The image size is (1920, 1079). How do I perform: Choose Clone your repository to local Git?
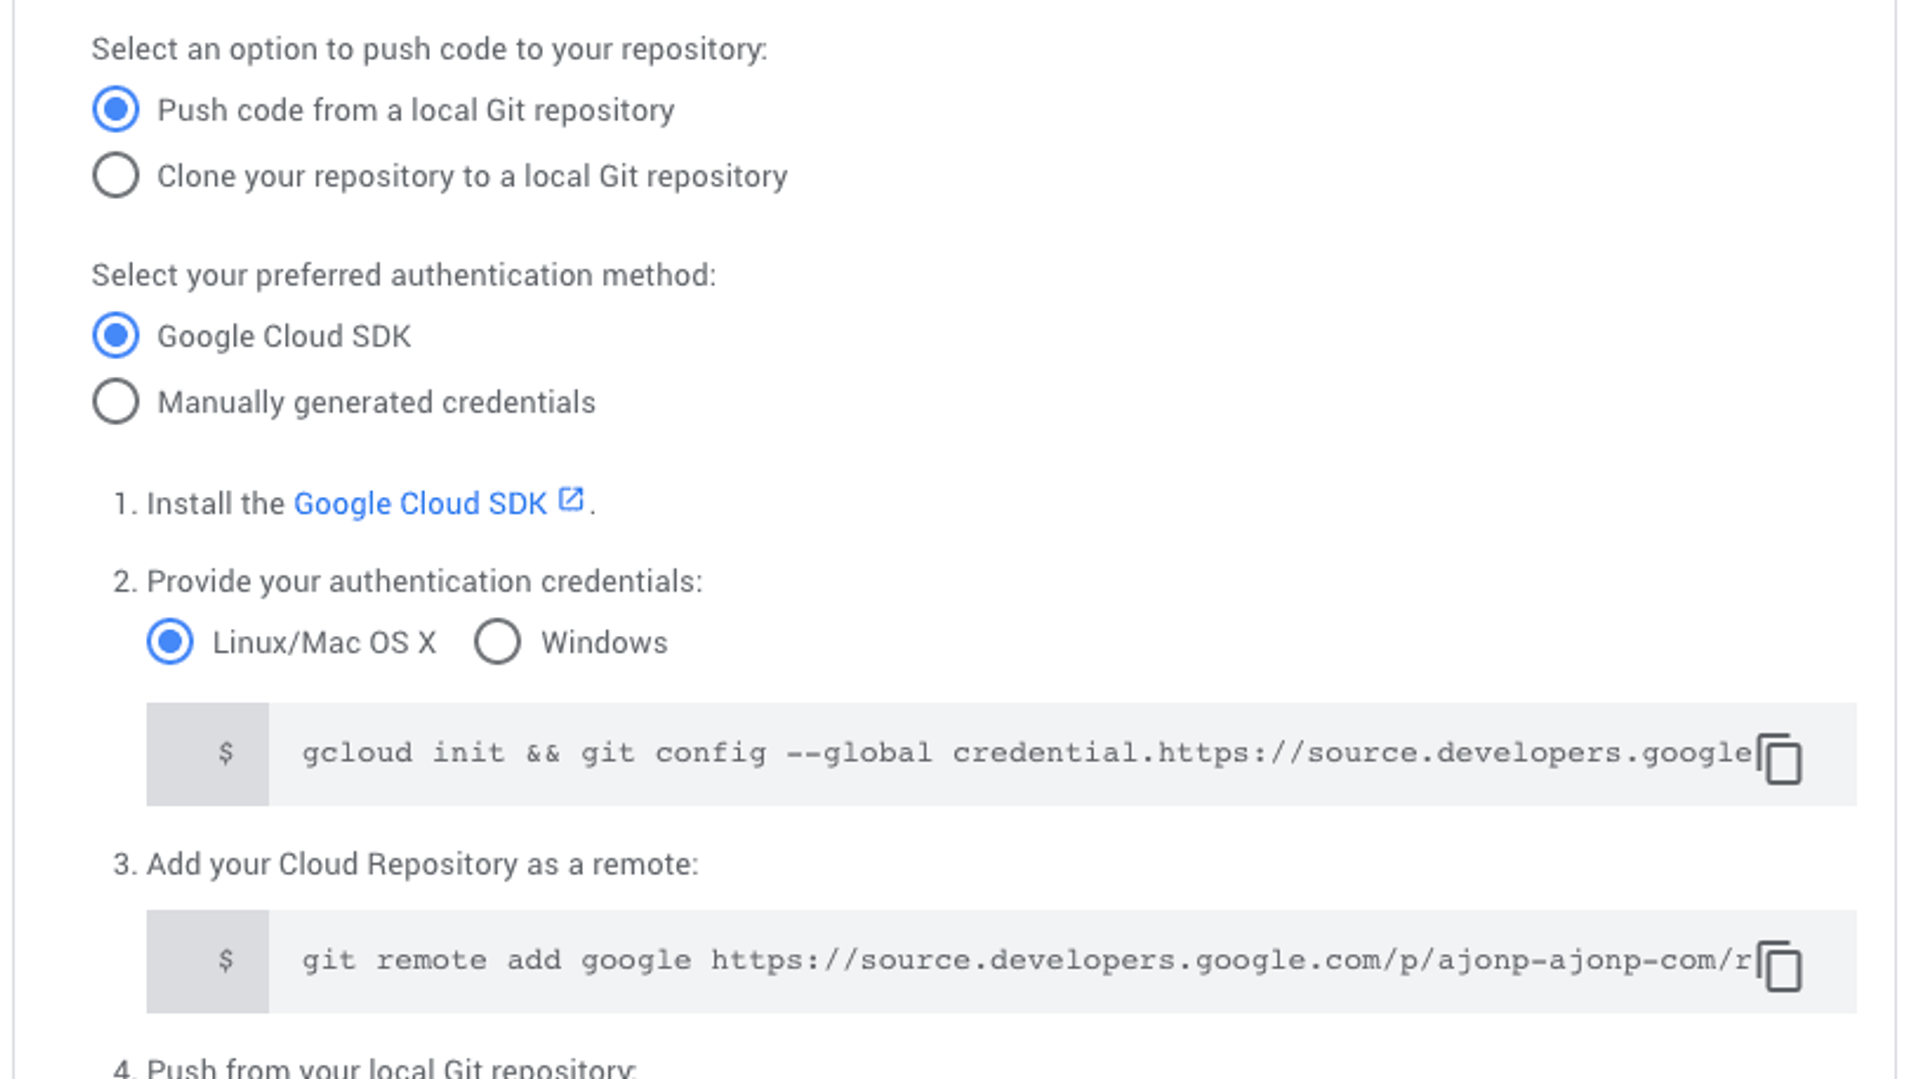(116, 175)
